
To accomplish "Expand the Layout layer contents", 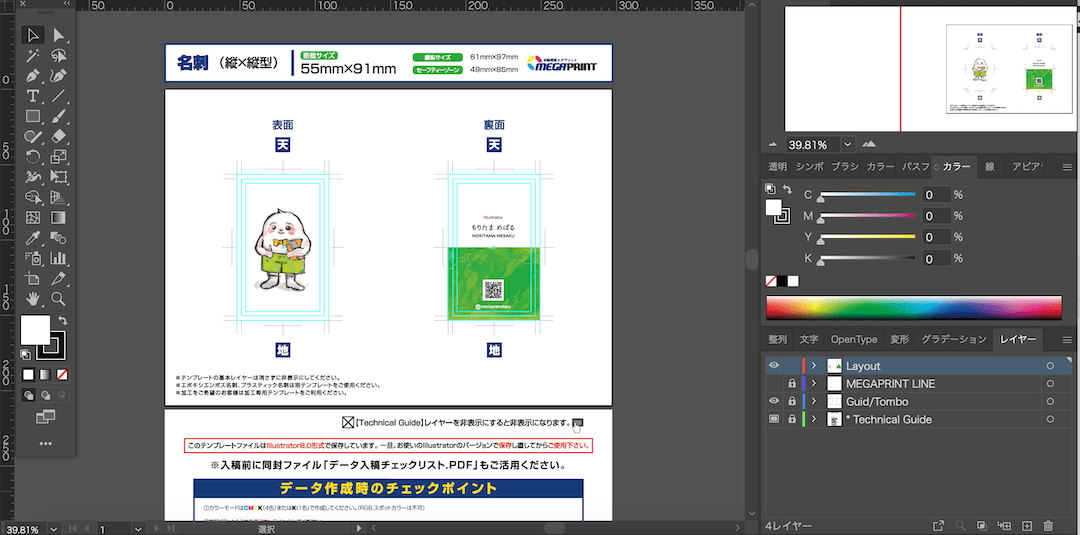I will pyautogui.click(x=814, y=366).
